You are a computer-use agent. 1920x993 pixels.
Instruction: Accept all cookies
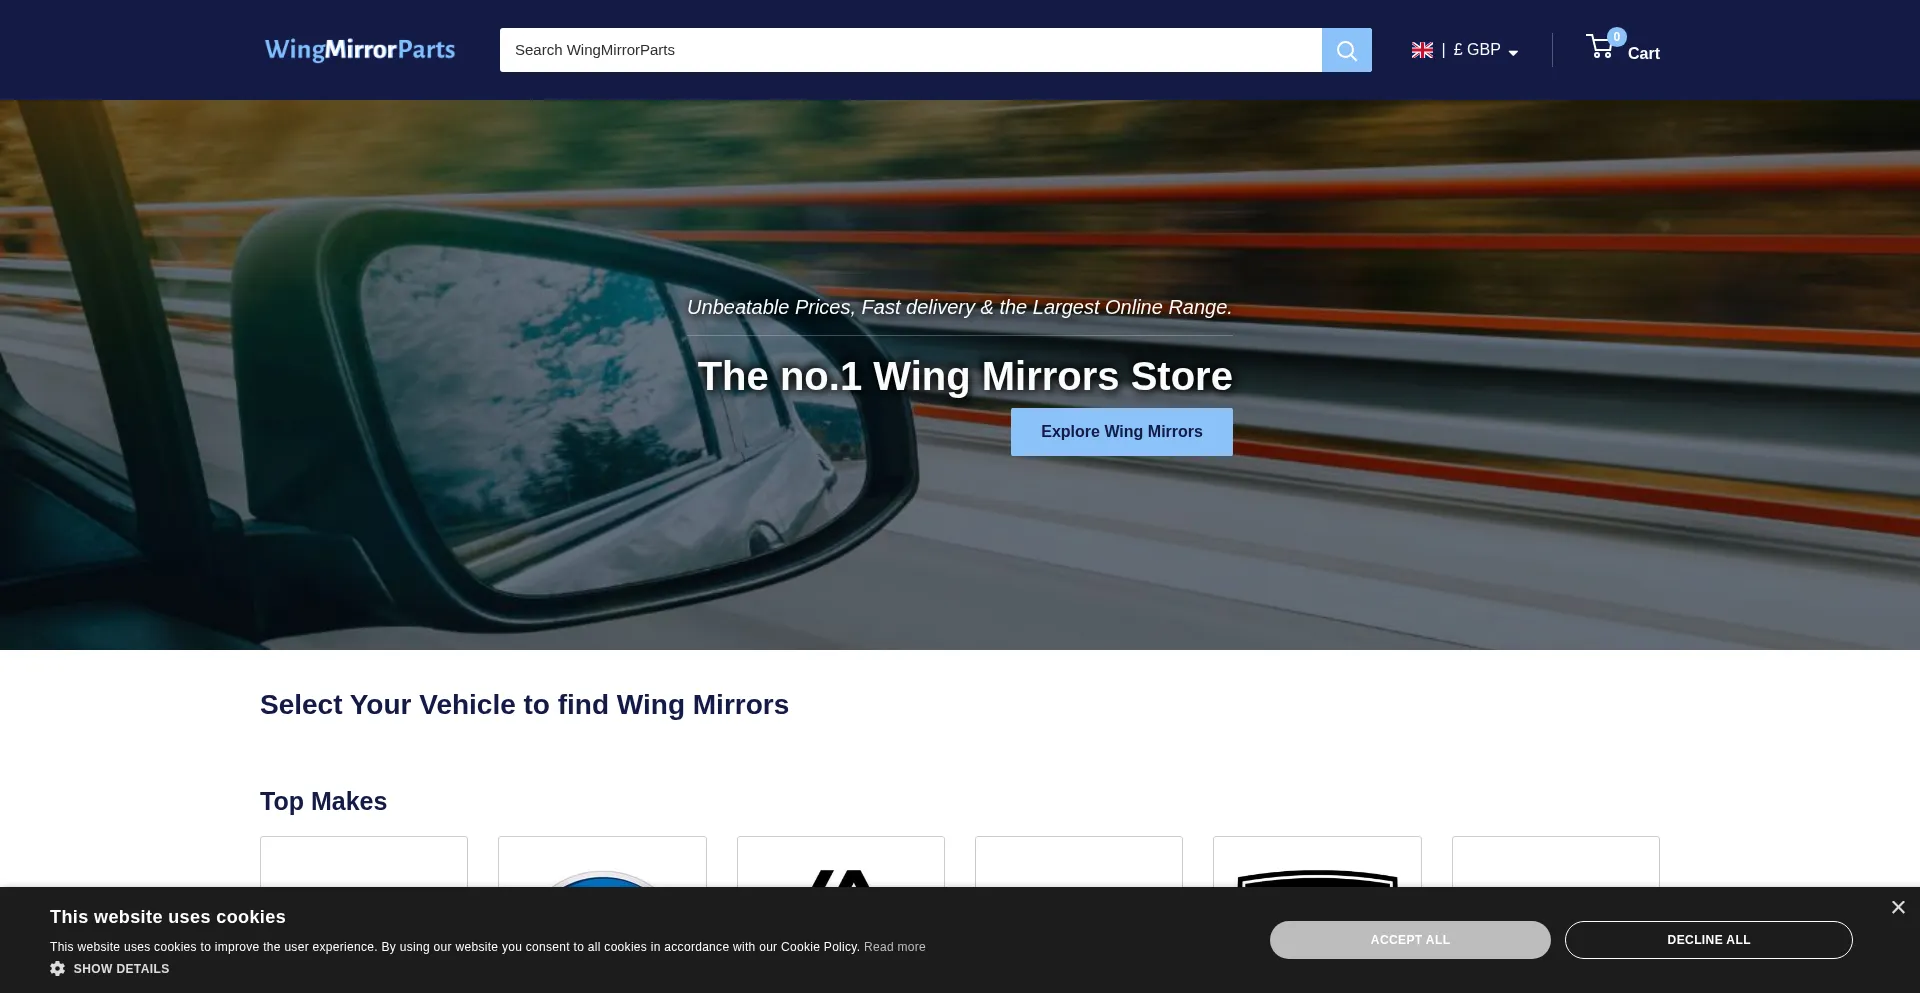(1409, 940)
